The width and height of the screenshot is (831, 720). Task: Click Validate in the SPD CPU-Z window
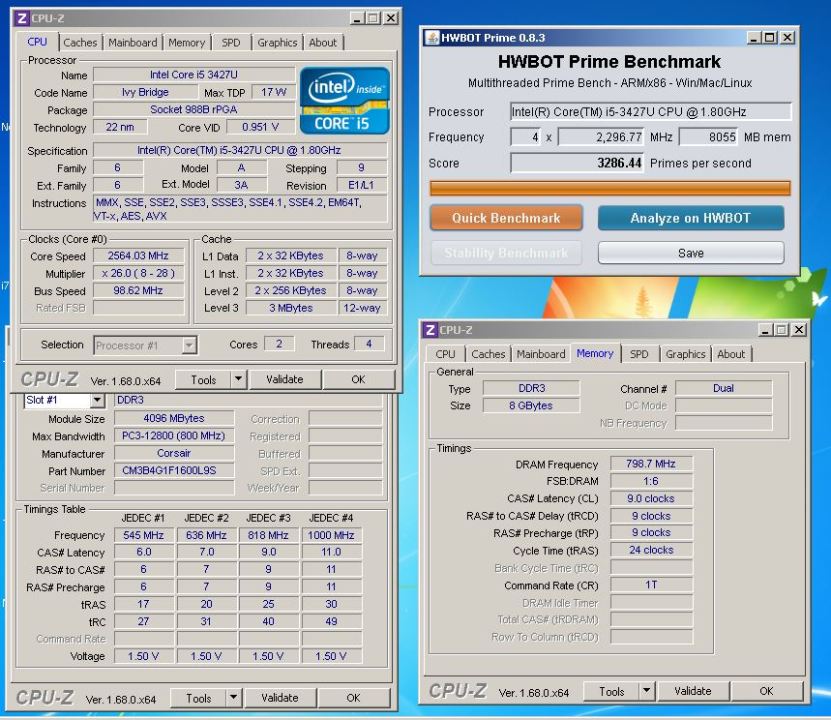pyautogui.click(x=280, y=698)
